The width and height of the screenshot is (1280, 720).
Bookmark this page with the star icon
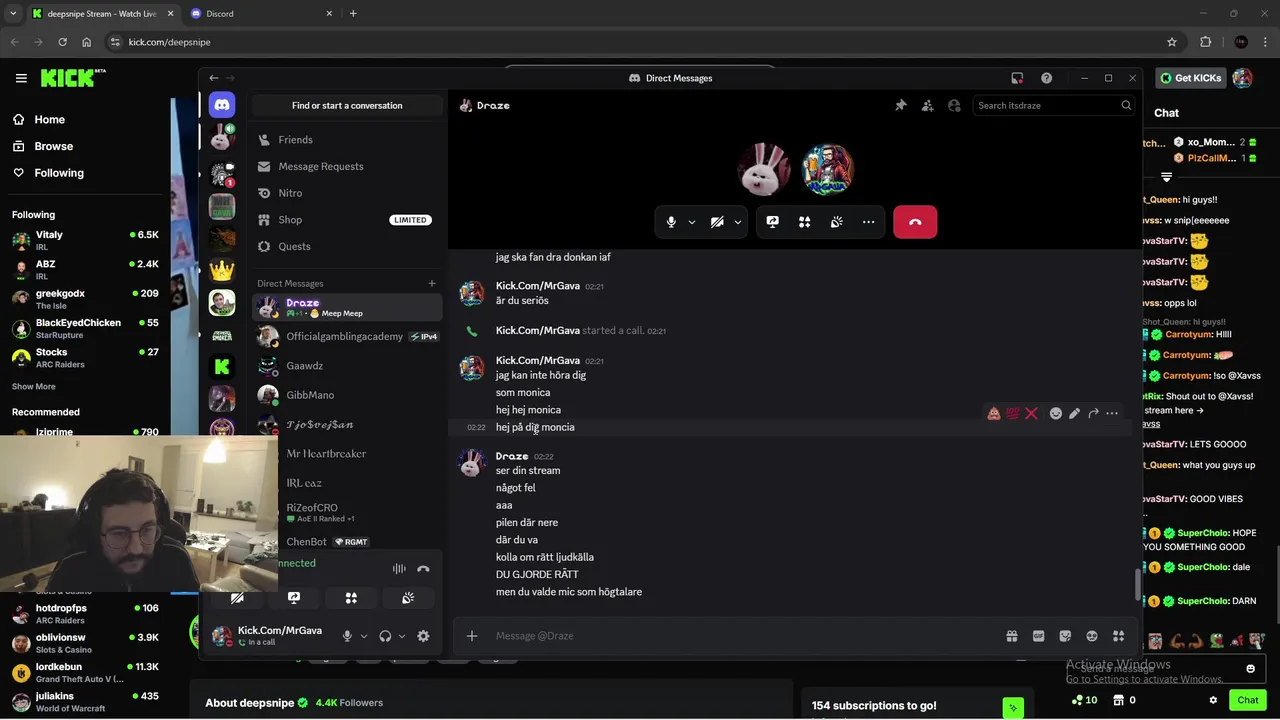tap(1172, 42)
